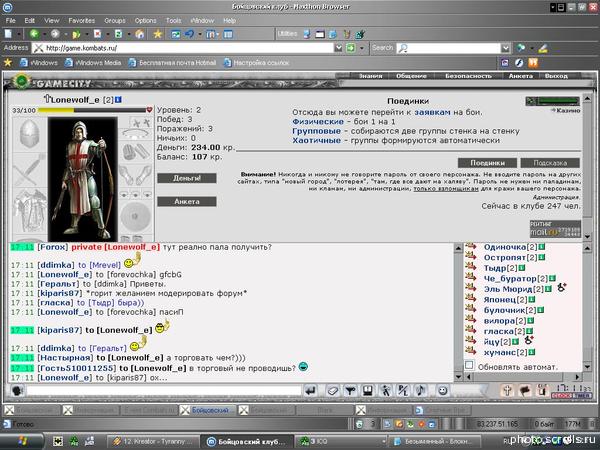Image resolution: width=600 pixels, height=450 pixels.
Task: Open the Groups menu
Action: click(x=114, y=21)
